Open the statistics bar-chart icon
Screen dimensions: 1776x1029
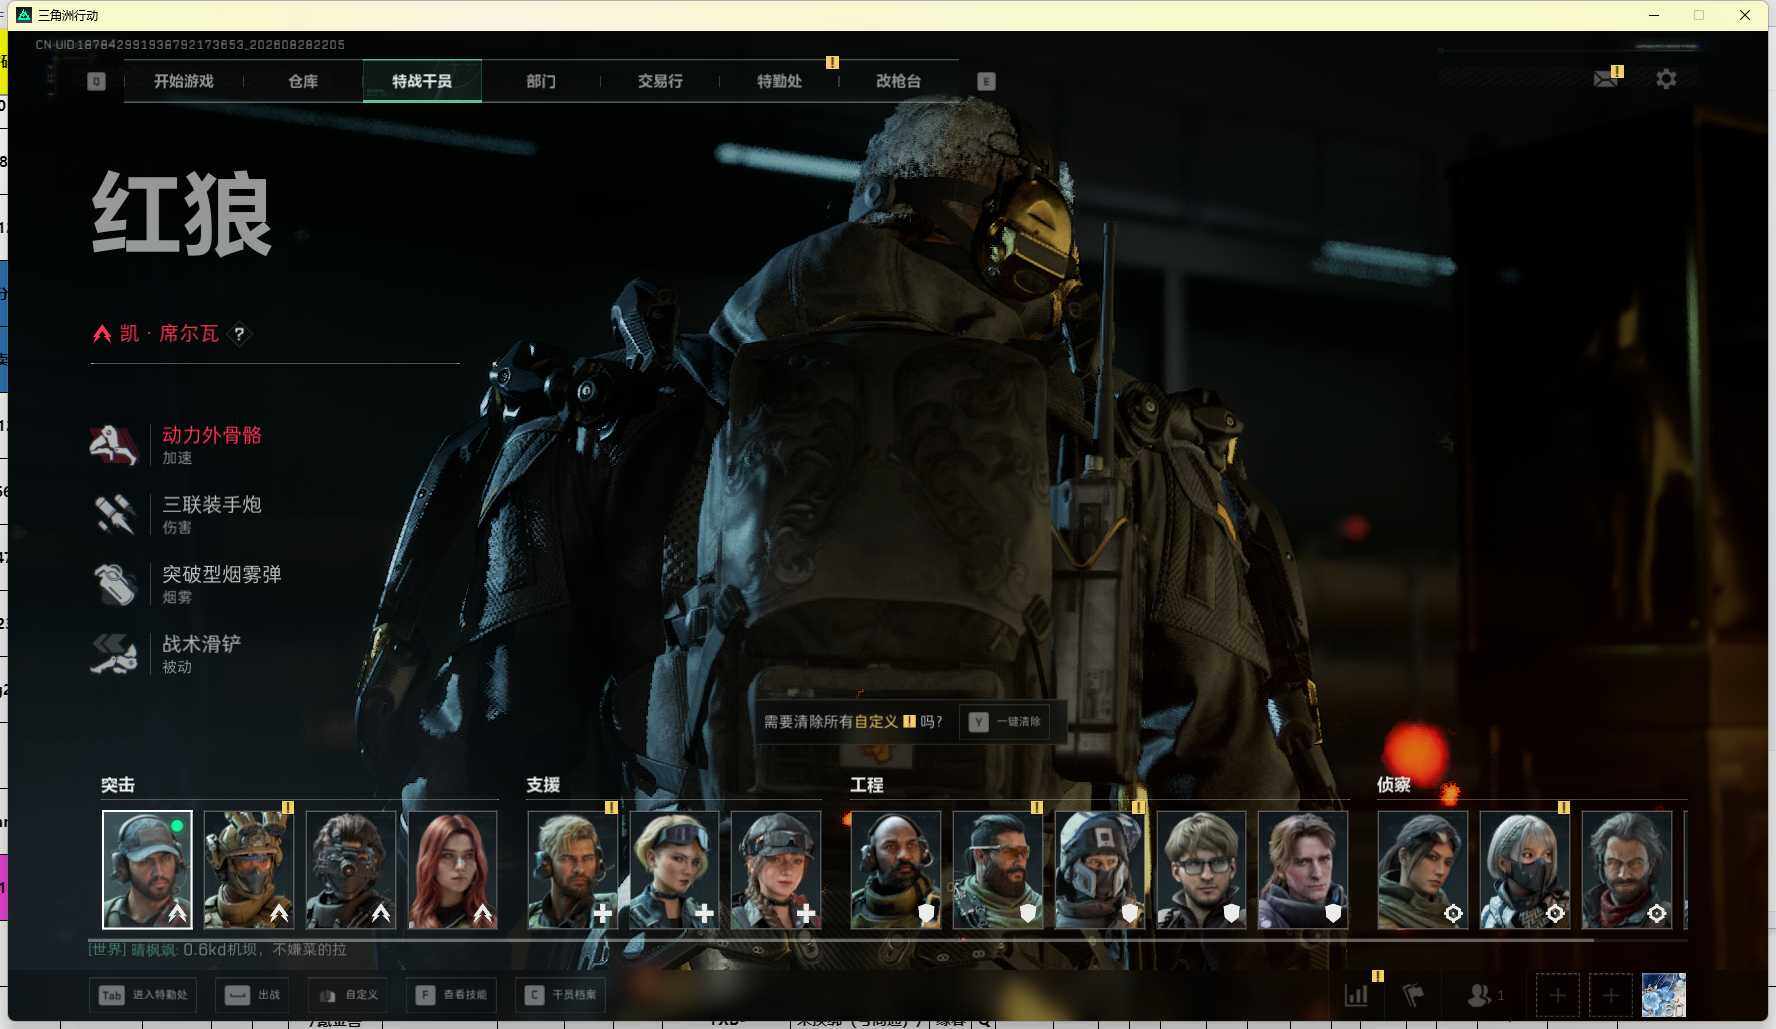(1356, 995)
